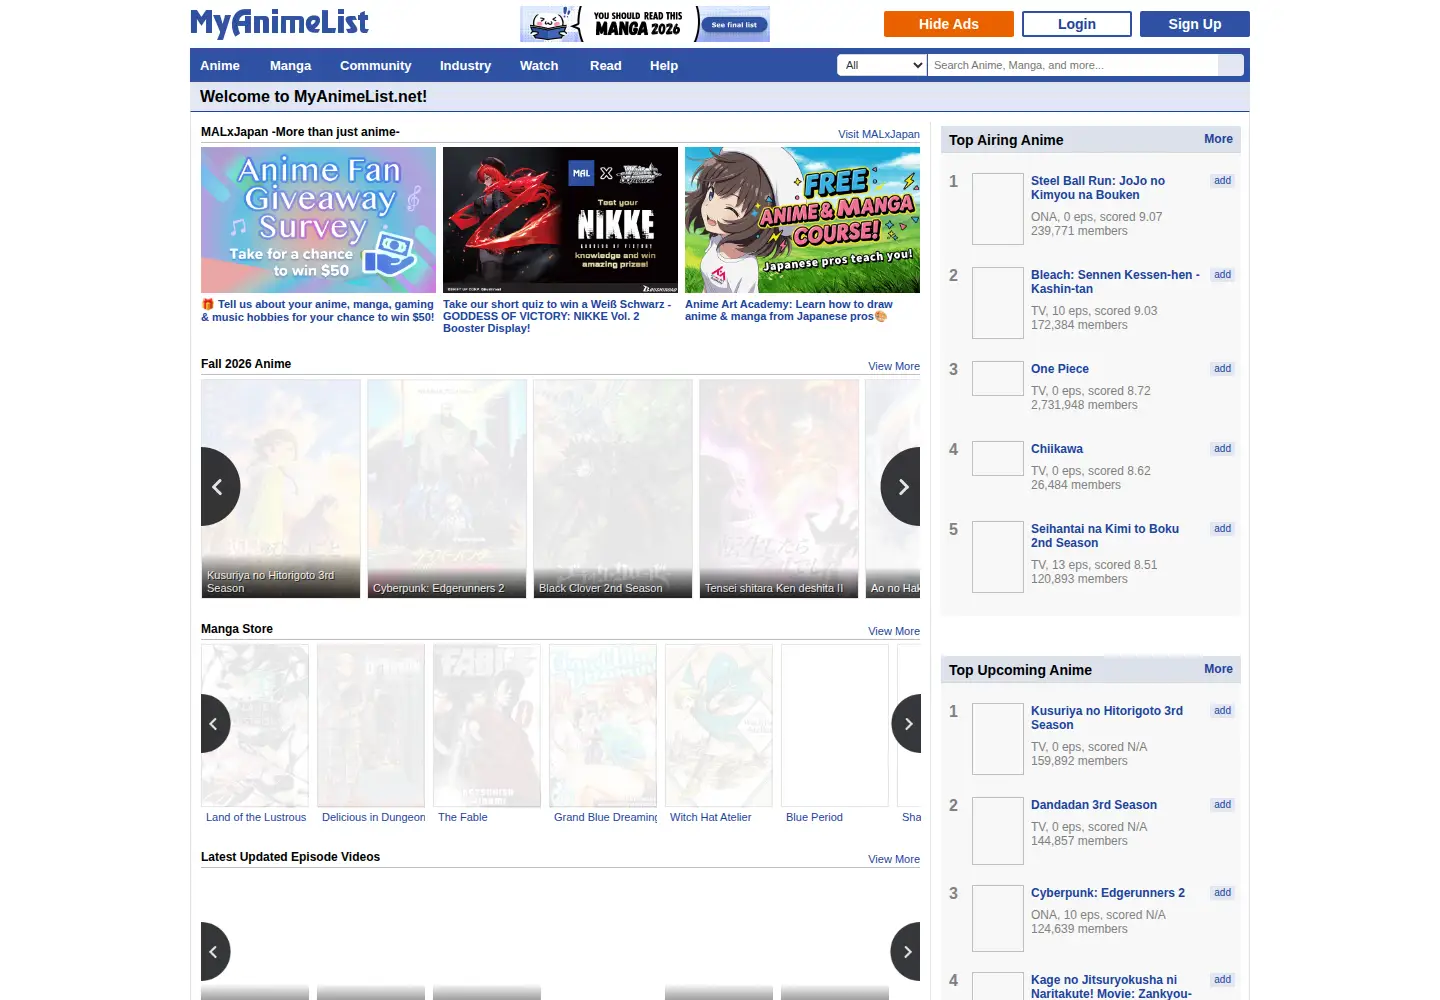The width and height of the screenshot is (1440, 1000).
Task: Open Cyberpunk: Edgerunners 2 seasonal card
Action: 447,488
